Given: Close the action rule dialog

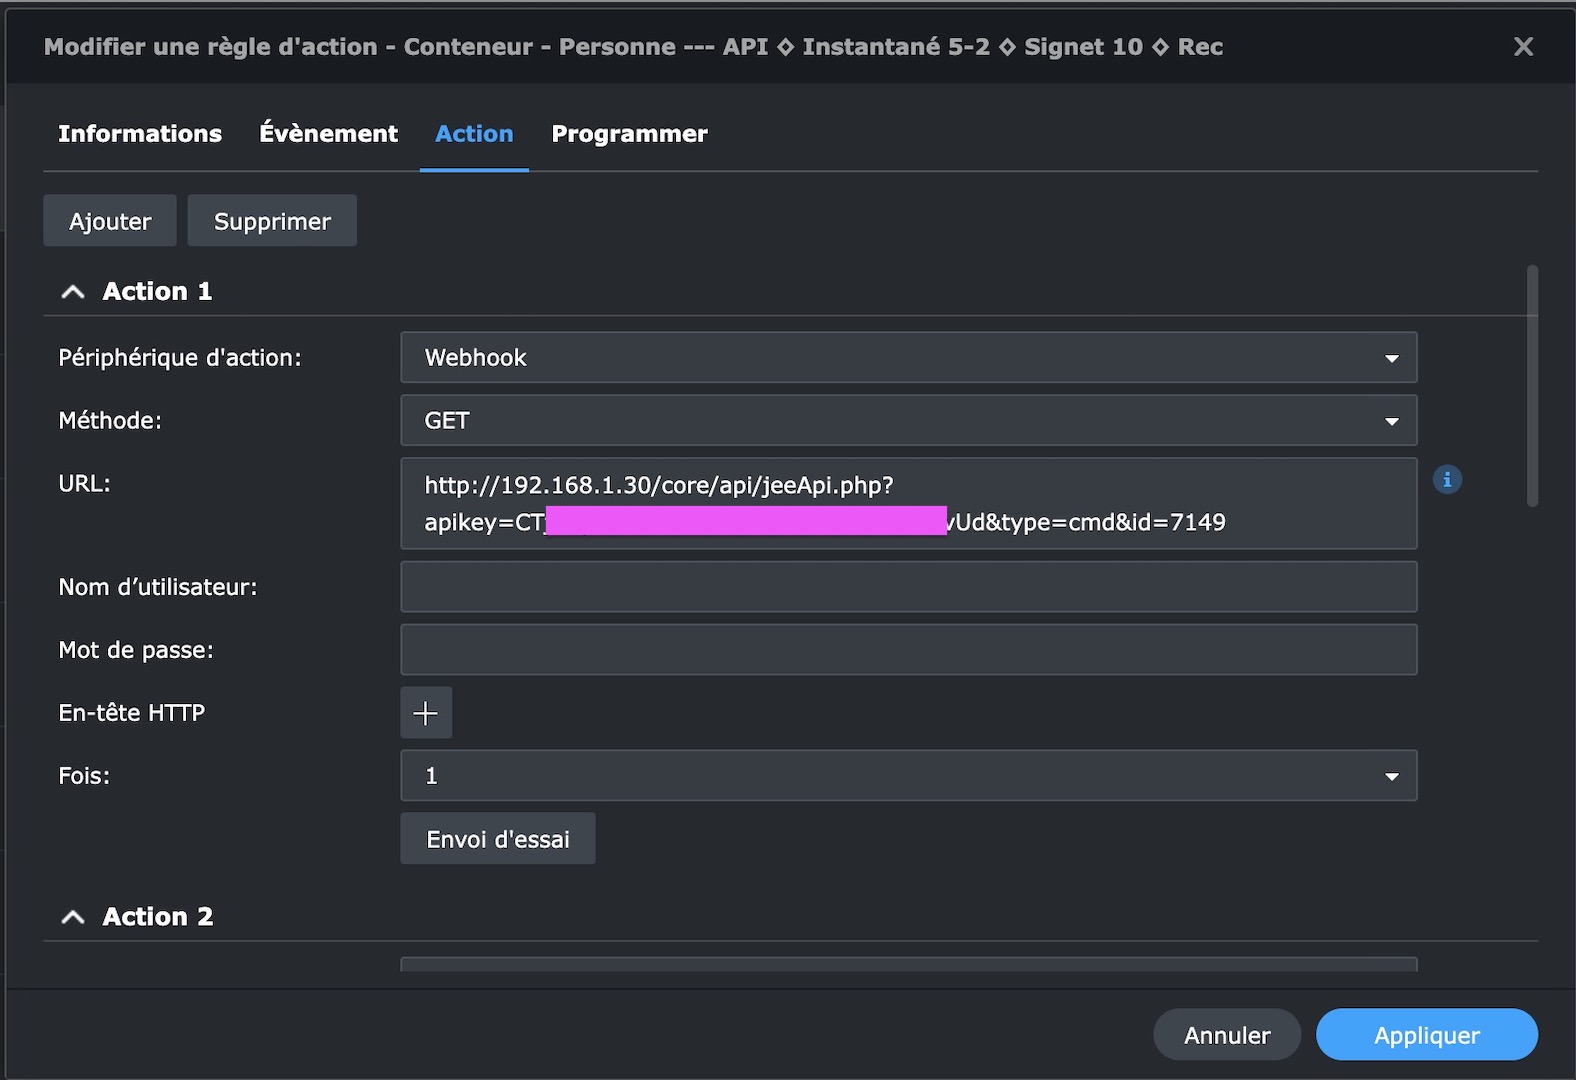Looking at the screenshot, I should [1523, 47].
